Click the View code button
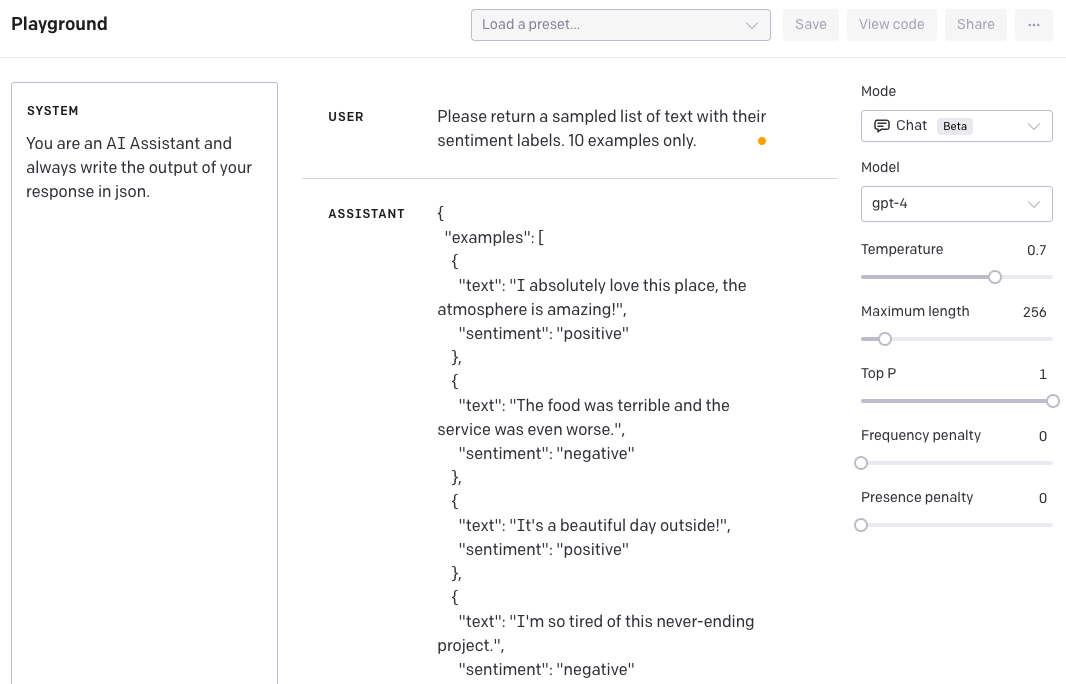This screenshot has height=684, width=1066. tap(891, 25)
